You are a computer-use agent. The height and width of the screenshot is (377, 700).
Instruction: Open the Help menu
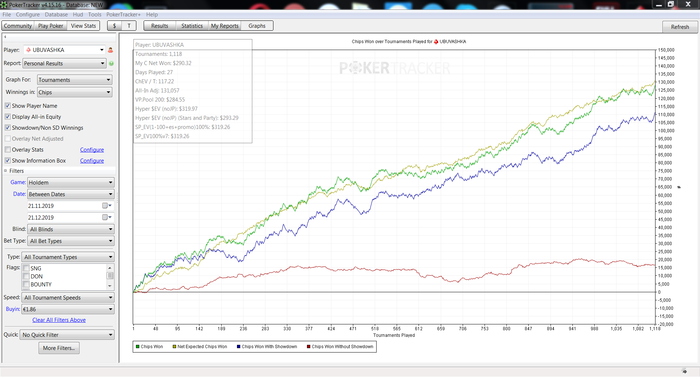coord(152,15)
